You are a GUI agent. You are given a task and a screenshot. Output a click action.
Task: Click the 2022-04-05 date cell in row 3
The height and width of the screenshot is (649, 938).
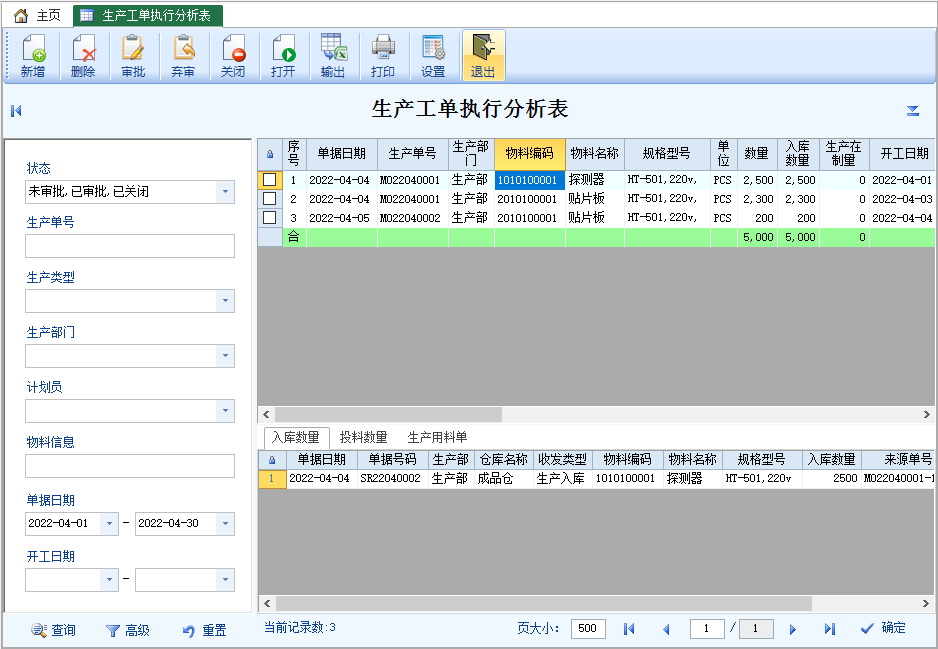coord(342,218)
